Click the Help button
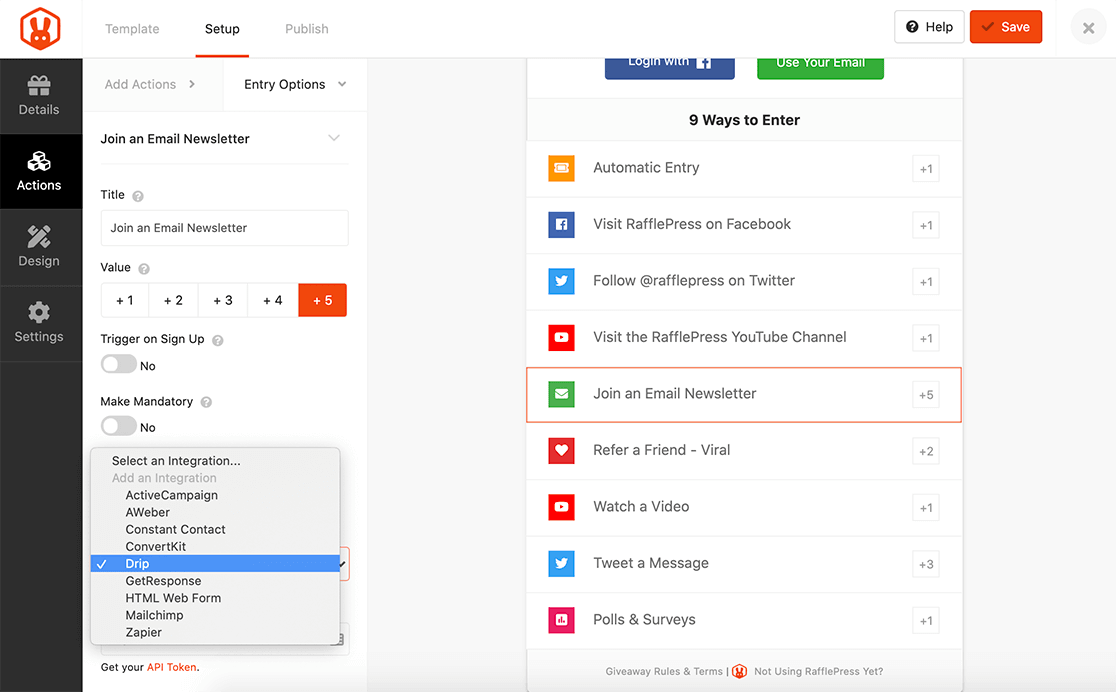Viewport: 1116px width, 692px height. (929, 27)
